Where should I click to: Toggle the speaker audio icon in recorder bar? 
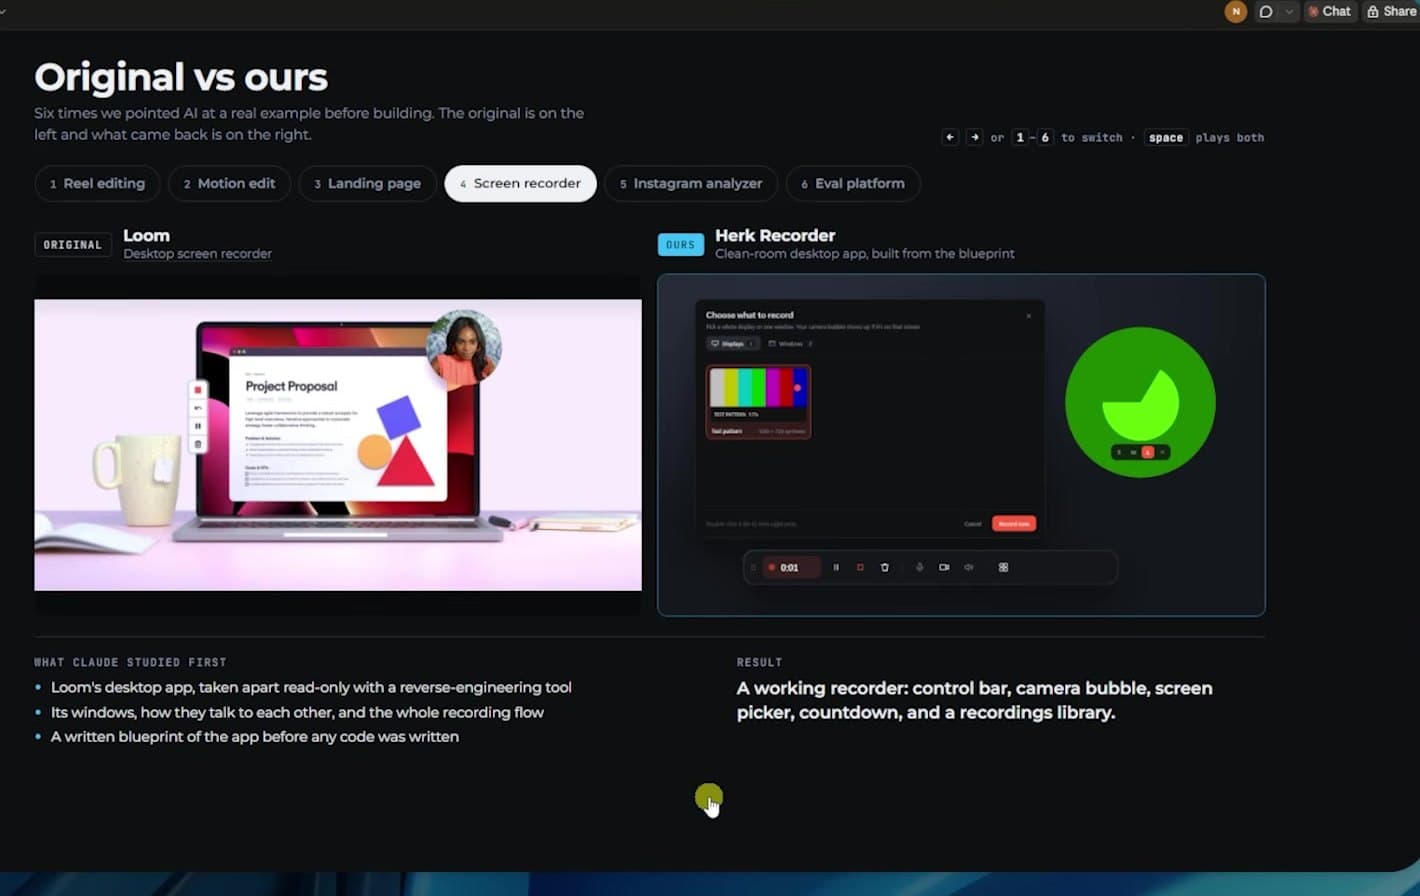pyautogui.click(x=968, y=567)
